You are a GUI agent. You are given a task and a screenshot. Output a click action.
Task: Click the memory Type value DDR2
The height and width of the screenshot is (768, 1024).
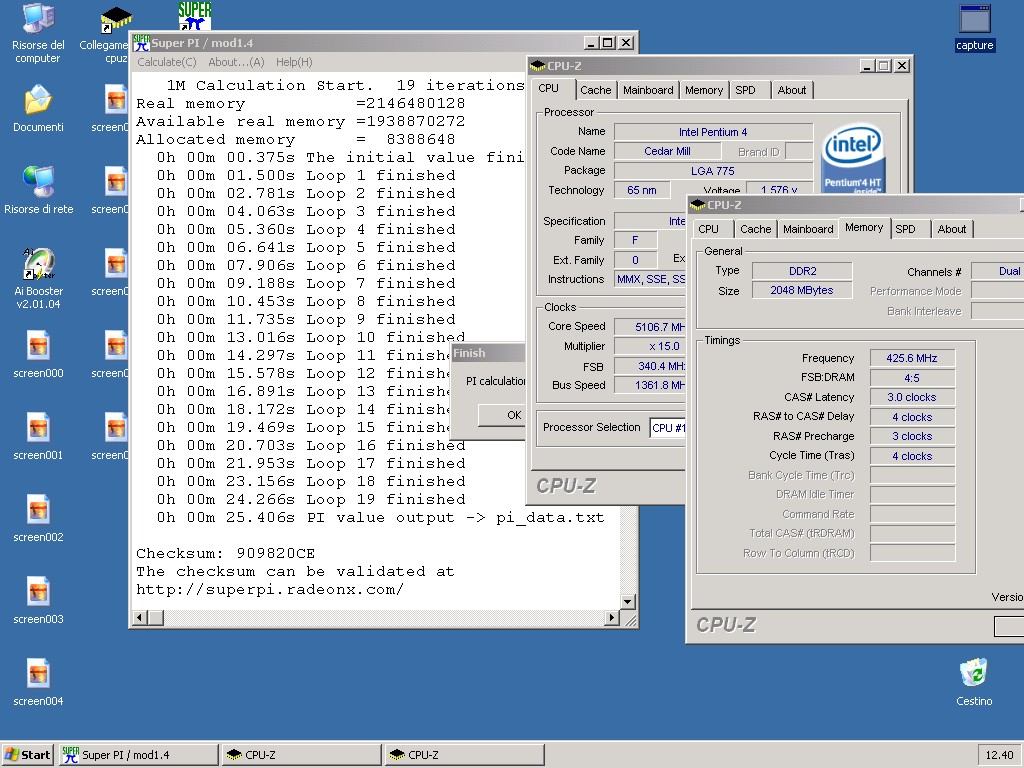click(802, 271)
